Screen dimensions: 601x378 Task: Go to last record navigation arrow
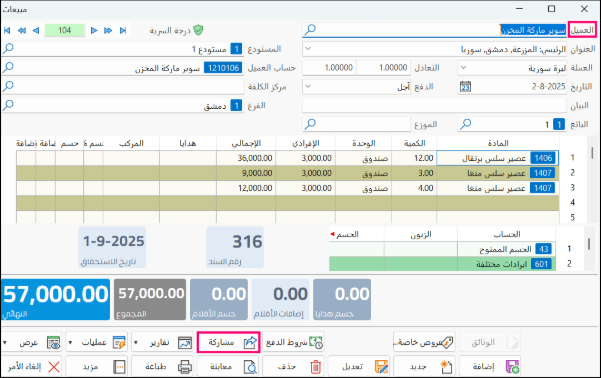tap(123, 30)
